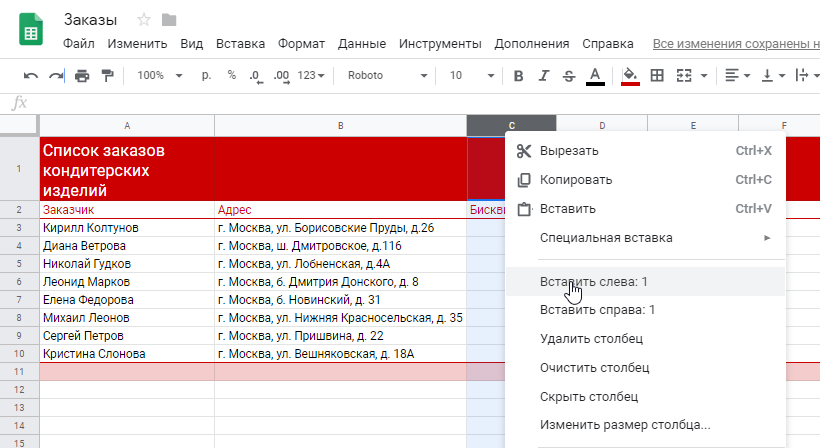Open the zoom level dropdown 100%
This screenshot has height=448, width=820.
[159, 76]
